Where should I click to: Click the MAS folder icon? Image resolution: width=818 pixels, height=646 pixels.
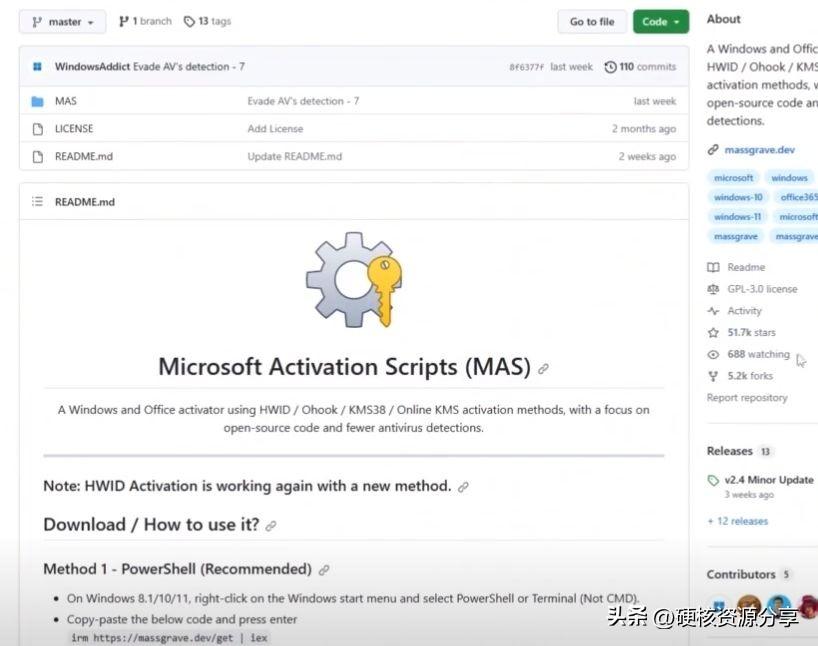point(38,101)
